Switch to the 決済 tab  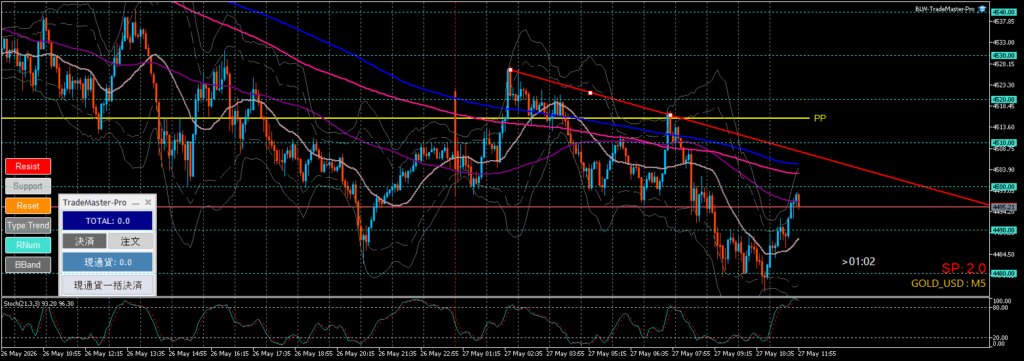pyautogui.click(x=84, y=242)
